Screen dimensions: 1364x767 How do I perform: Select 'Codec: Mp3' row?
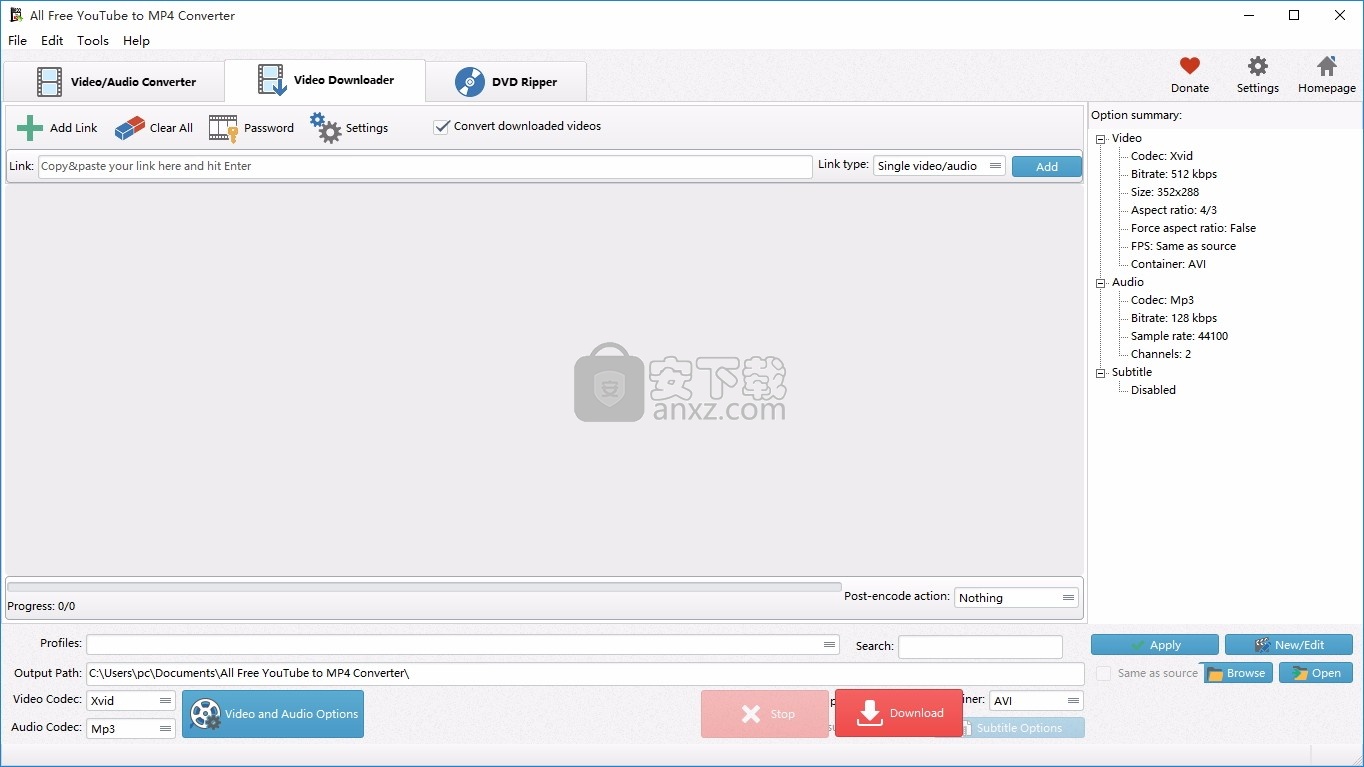(1162, 300)
